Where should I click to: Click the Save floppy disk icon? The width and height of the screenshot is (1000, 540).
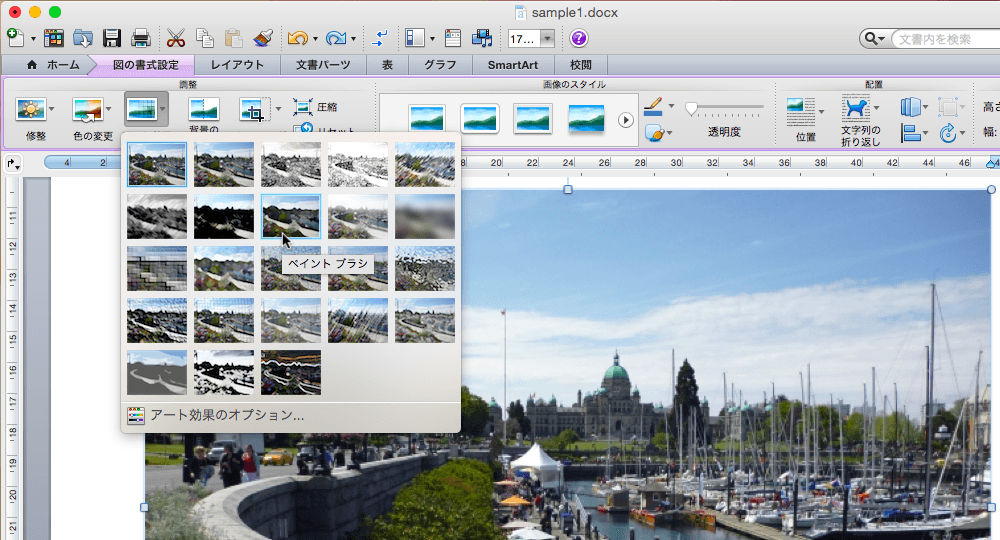[x=112, y=39]
